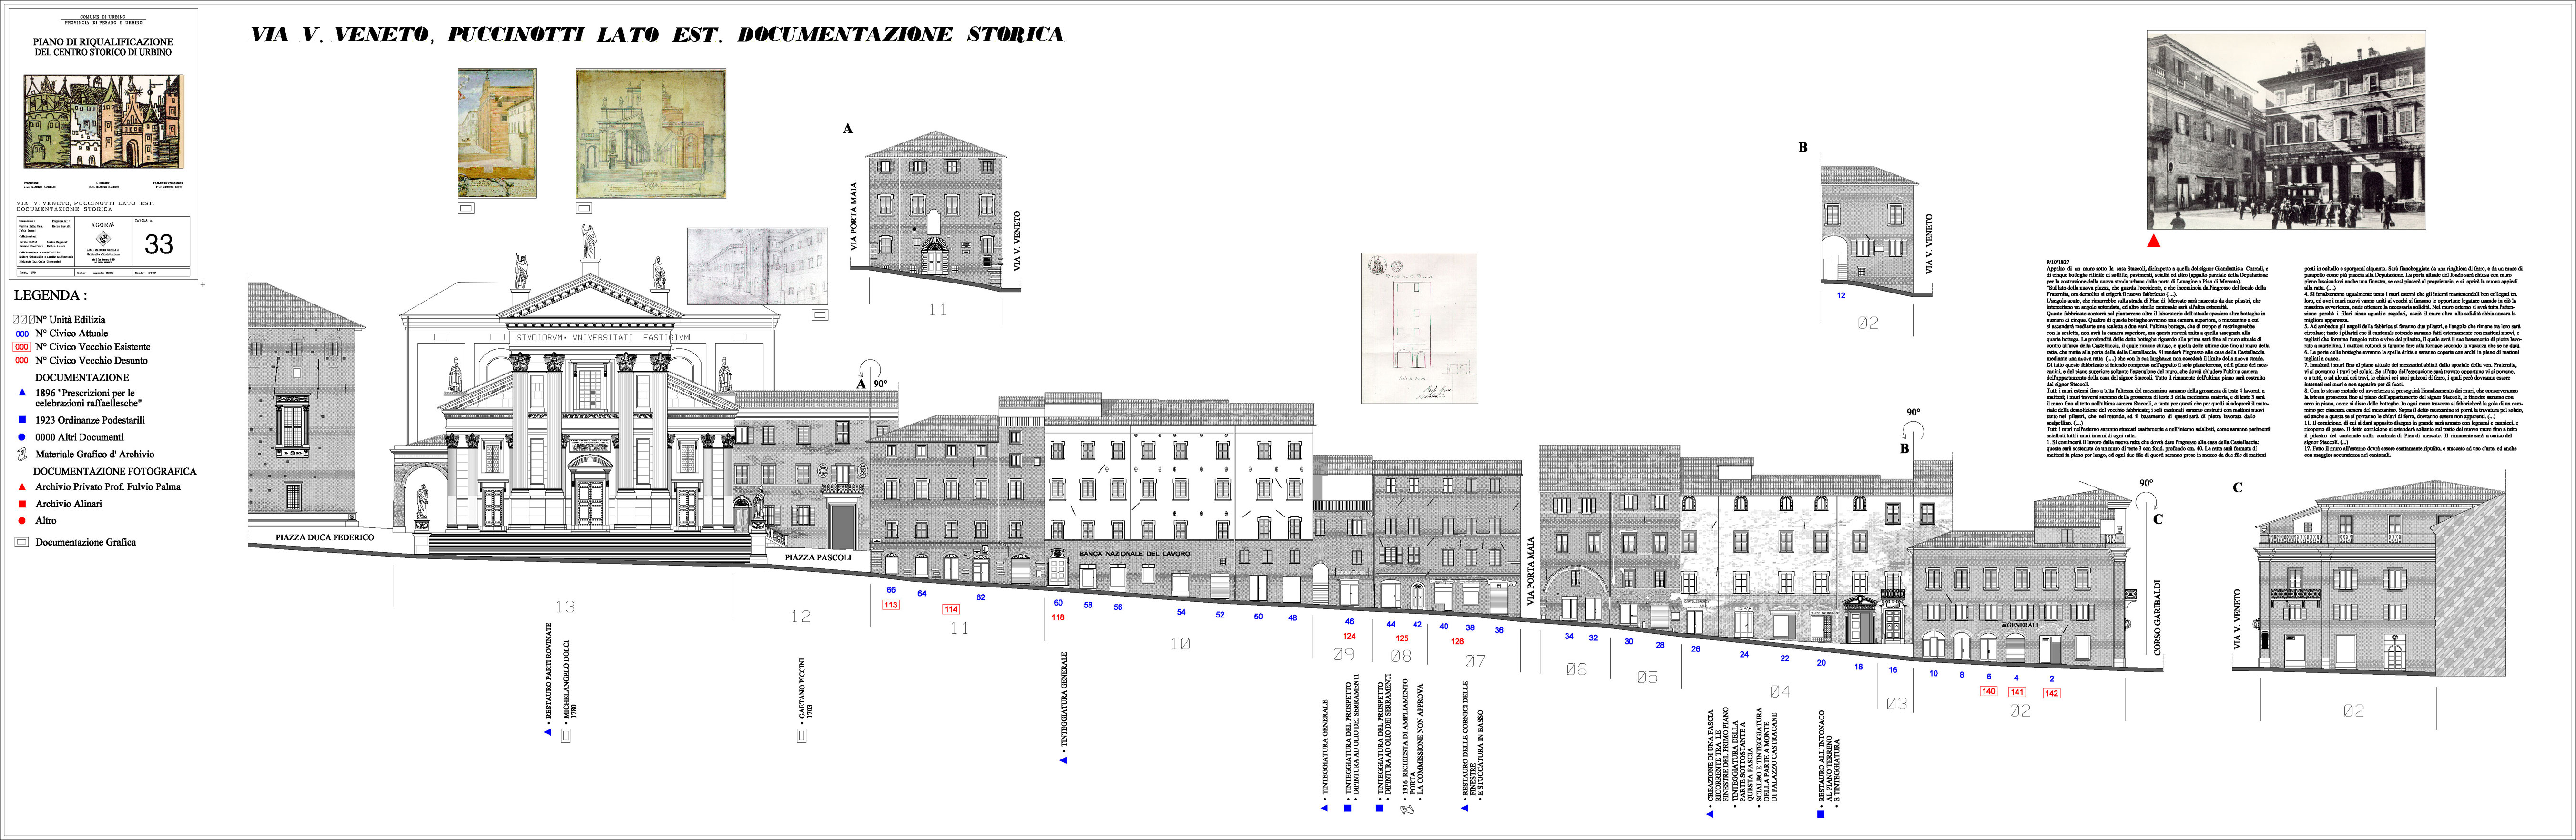
Task: Open the red-toned painting thumbnail of the street
Action: (497, 133)
